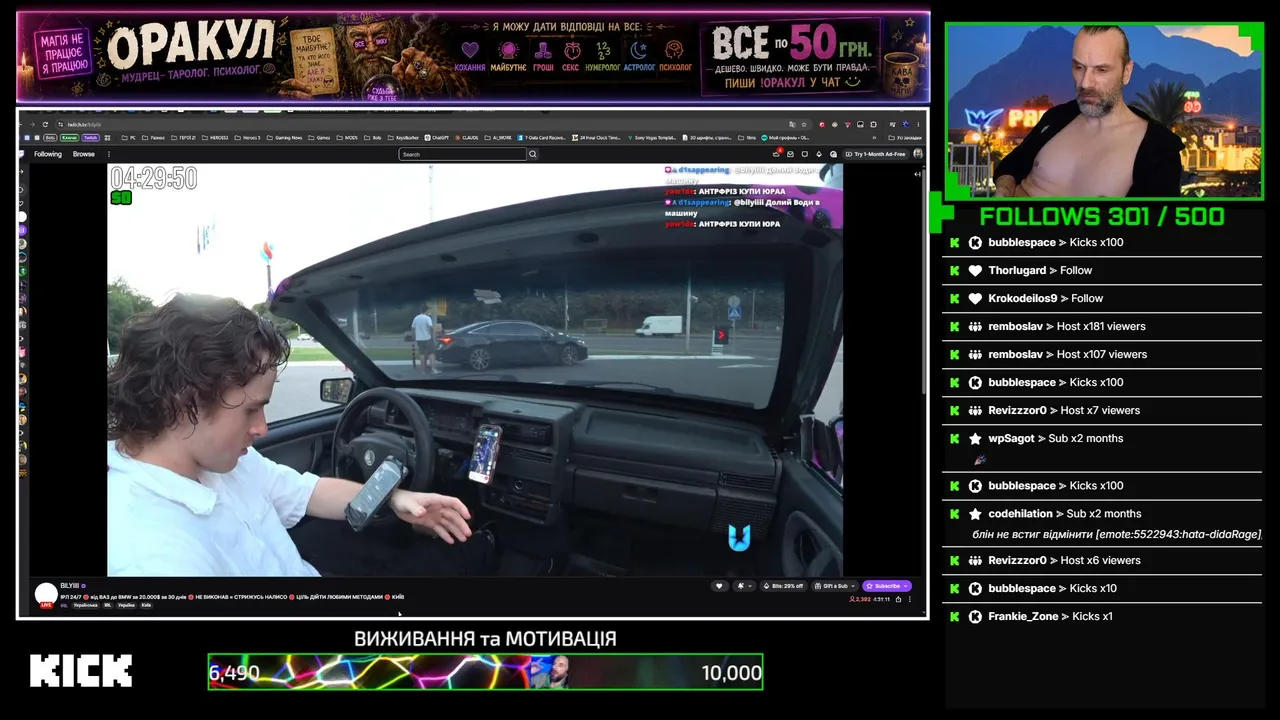1280x720 pixels.
Task: Click the Twitch search input field
Action: [x=463, y=154]
